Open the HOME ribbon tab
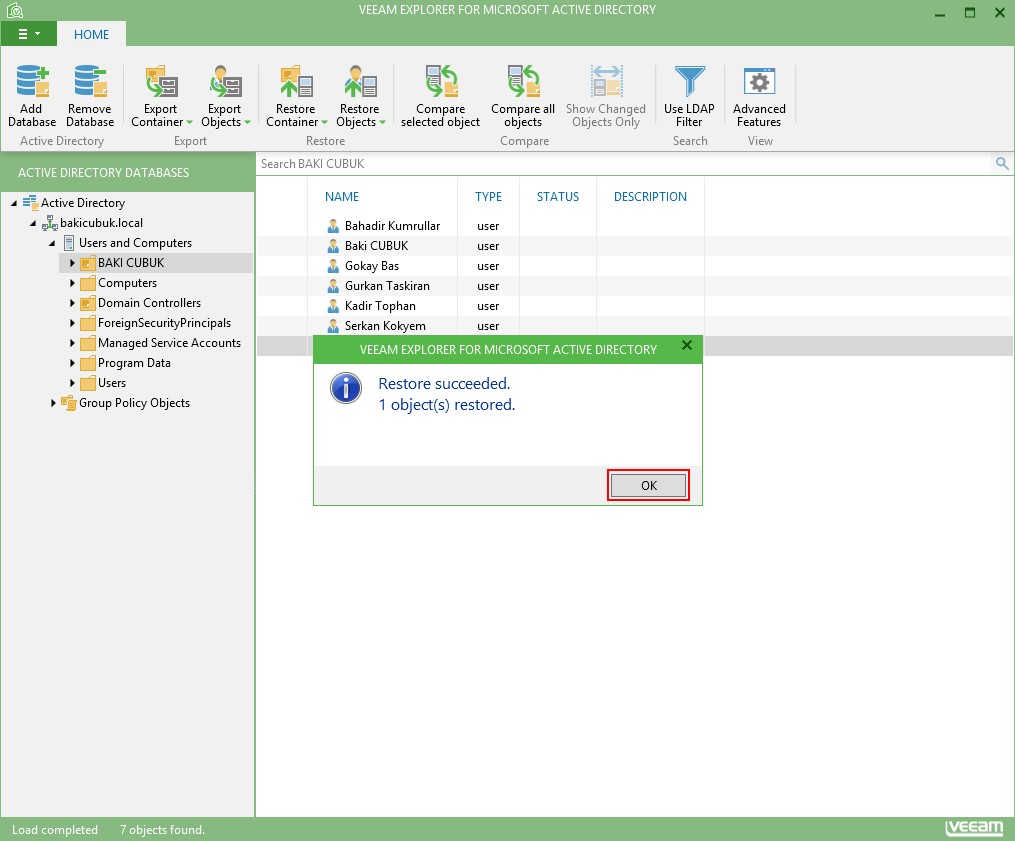This screenshot has height=841, width=1015. point(91,34)
